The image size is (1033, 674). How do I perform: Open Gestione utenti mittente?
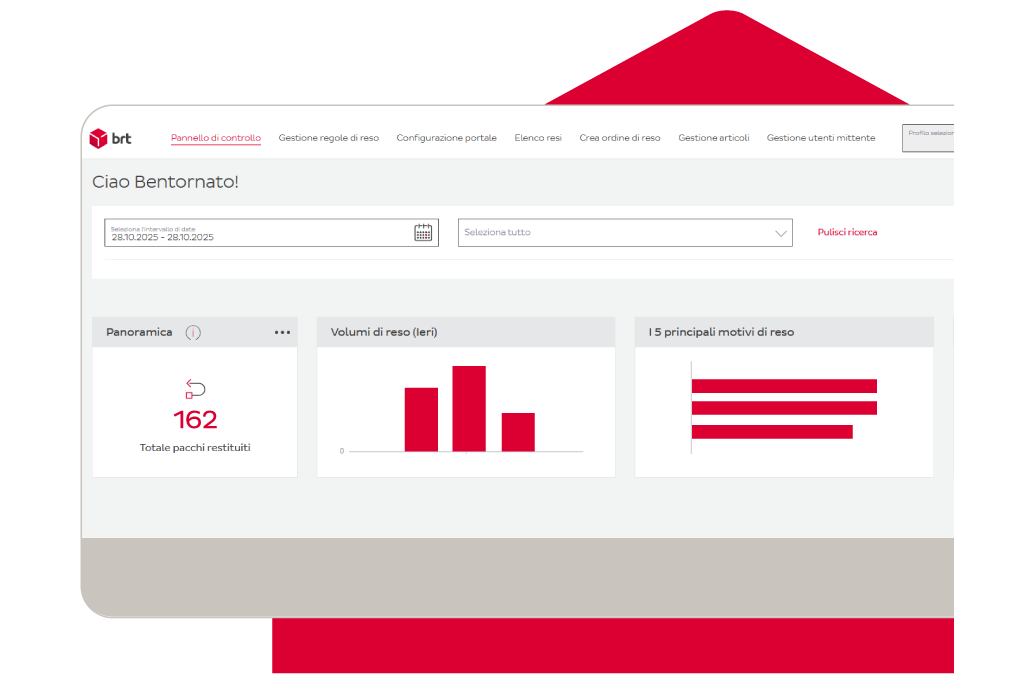pyautogui.click(x=820, y=138)
